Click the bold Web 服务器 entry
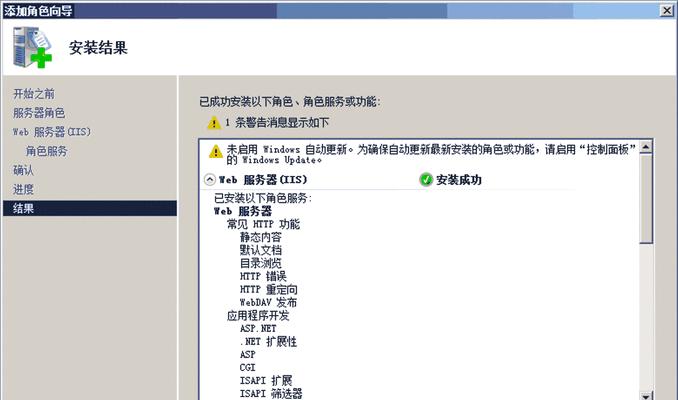Viewport: 678px width, 400px height. point(243,211)
